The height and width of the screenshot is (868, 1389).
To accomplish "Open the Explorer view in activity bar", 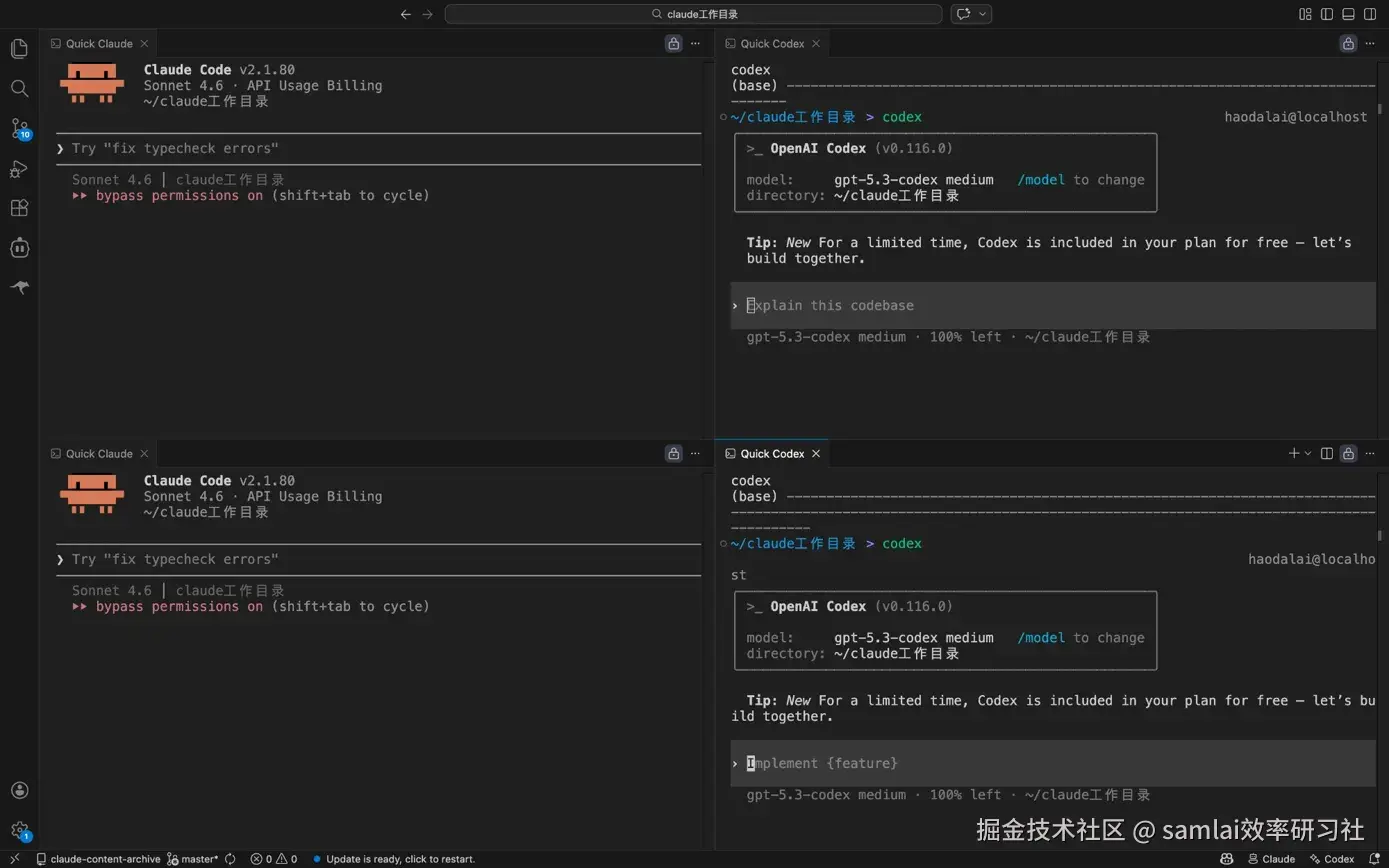I will coord(19,48).
